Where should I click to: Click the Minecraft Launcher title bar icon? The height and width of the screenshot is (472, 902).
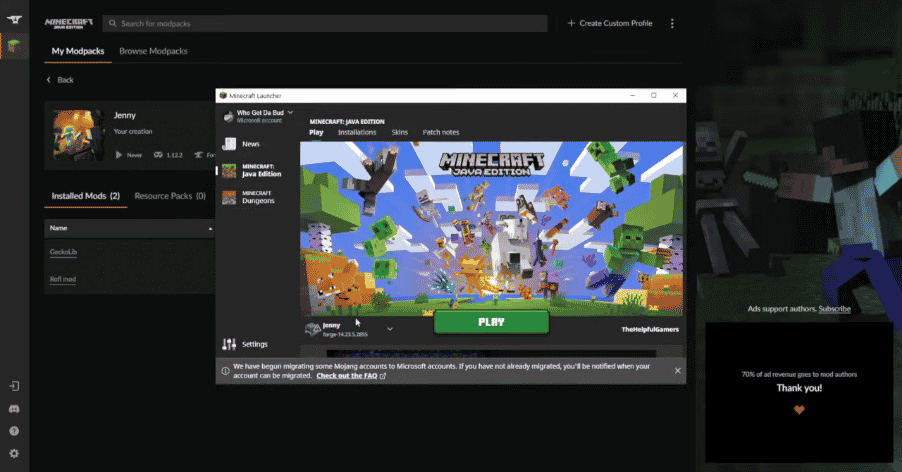[x=223, y=95]
